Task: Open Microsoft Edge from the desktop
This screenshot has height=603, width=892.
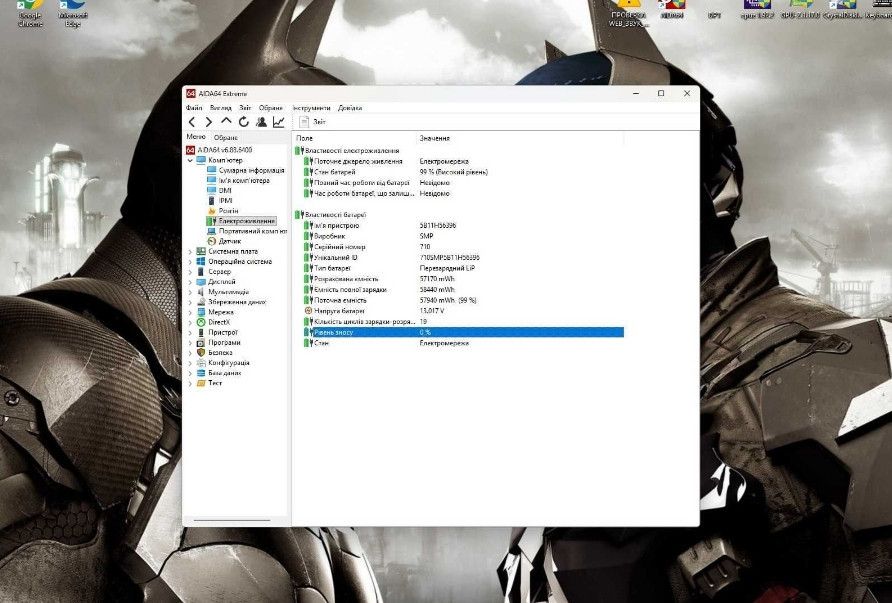Action: pyautogui.click(x=72, y=12)
